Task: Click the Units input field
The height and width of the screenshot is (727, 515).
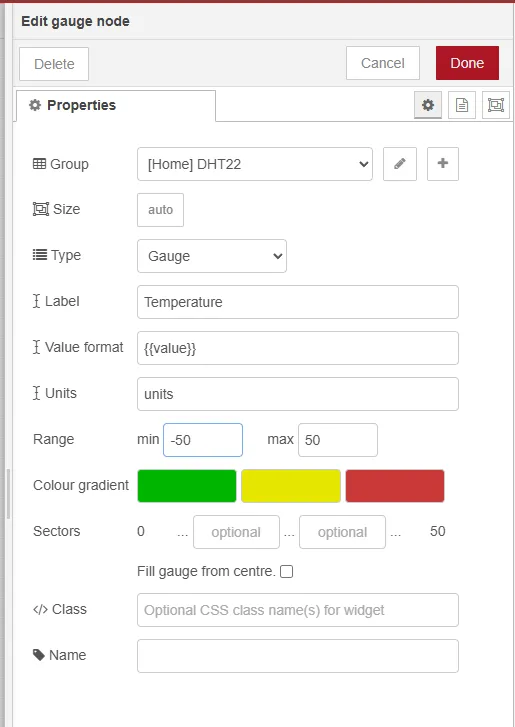Action: click(x=298, y=394)
